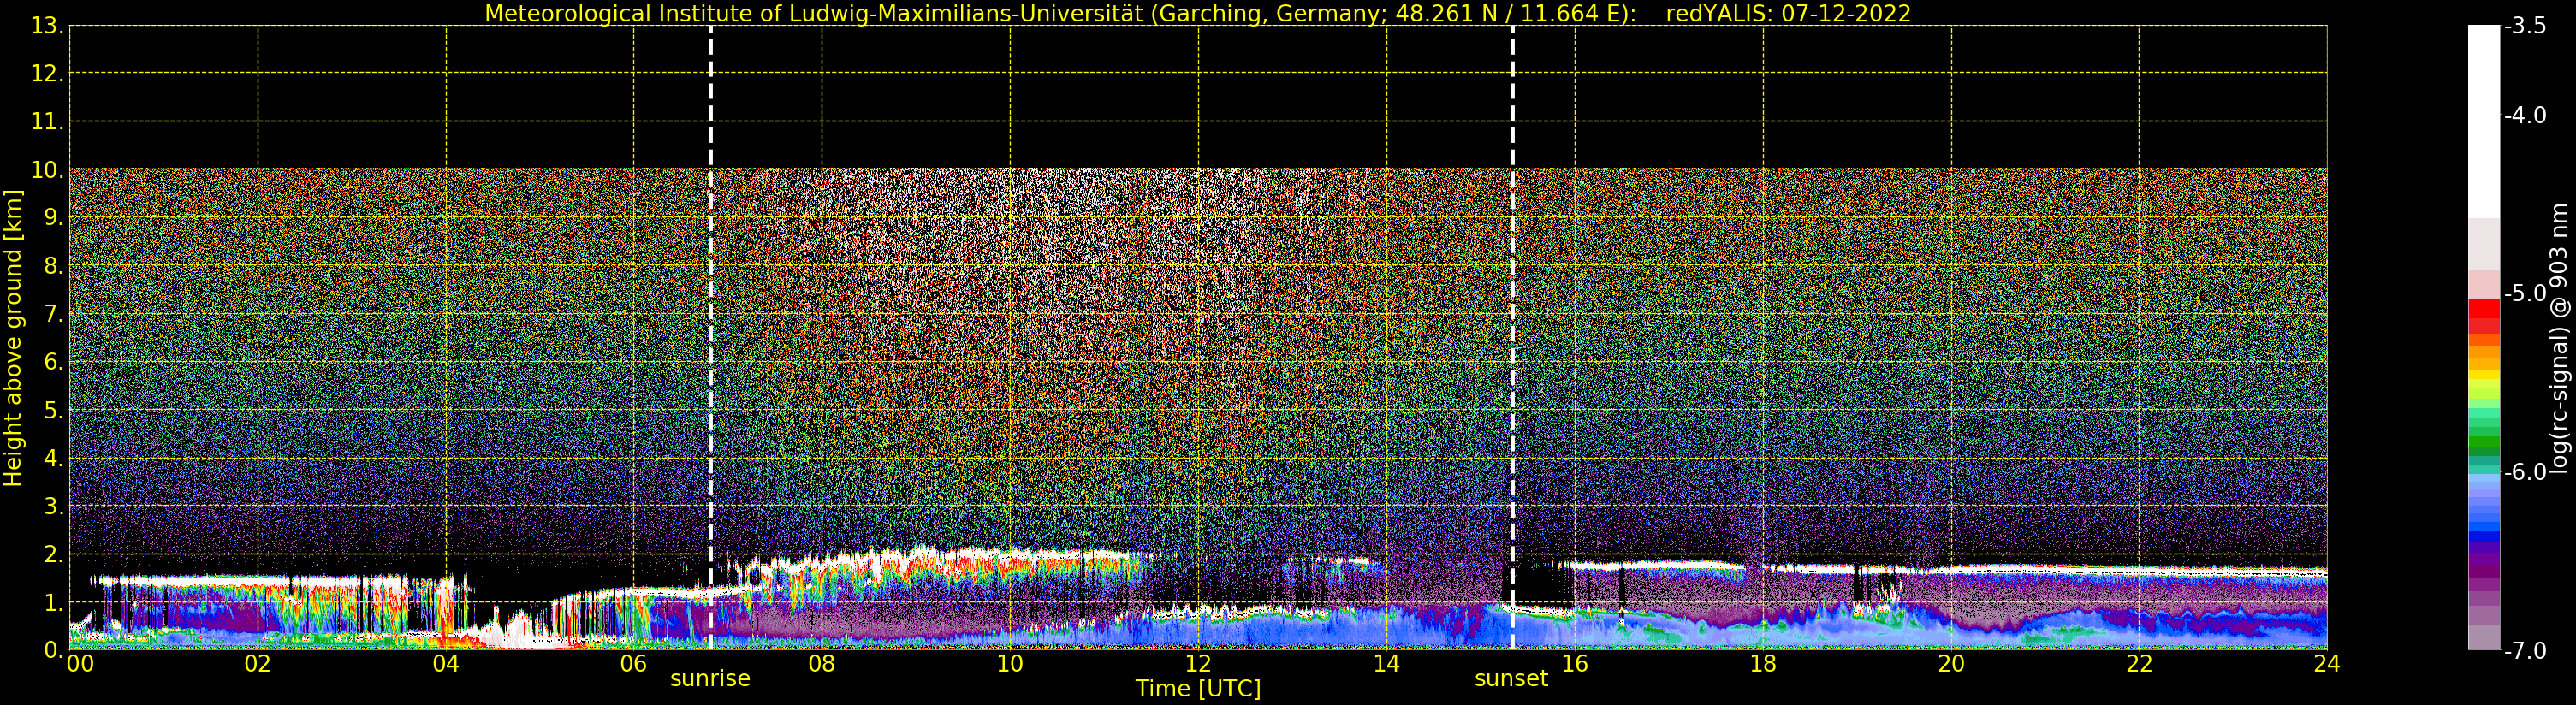Click the '-7.0' colorbar tick label
Image resolution: width=2576 pixels, height=705 pixels.
2526,651
